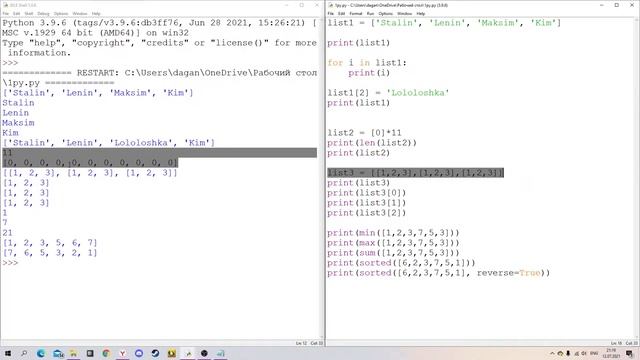Click shell output line '21'
The image size is (640, 360).
pyautogui.click(x=7, y=233)
